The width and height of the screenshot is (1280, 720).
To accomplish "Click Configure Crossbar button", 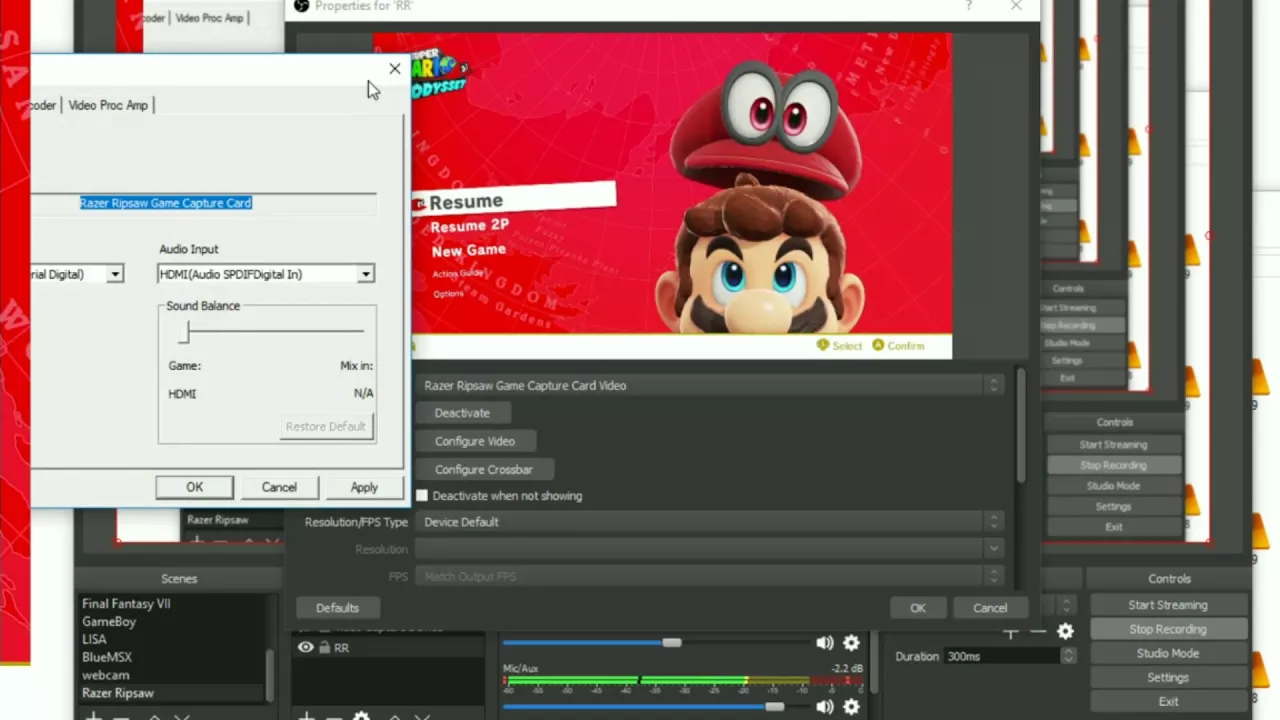I will (484, 469).
